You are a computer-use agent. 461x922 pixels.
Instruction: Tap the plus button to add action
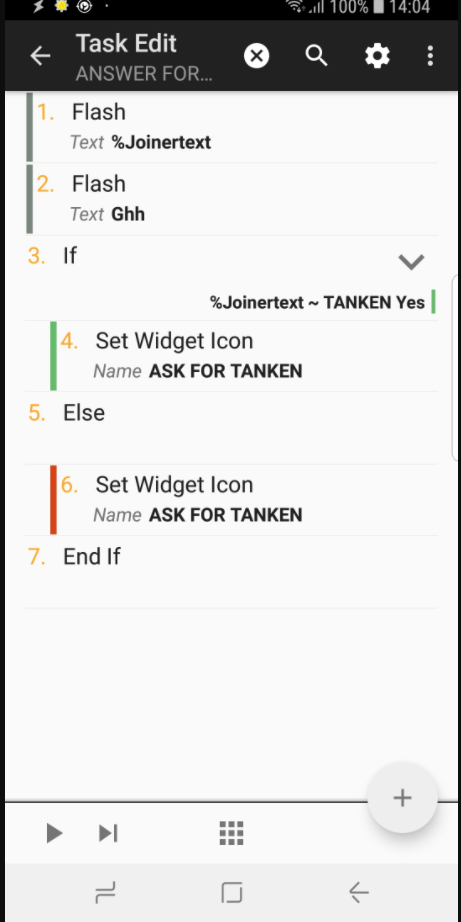pyautogui.click(x=402, y=798)
